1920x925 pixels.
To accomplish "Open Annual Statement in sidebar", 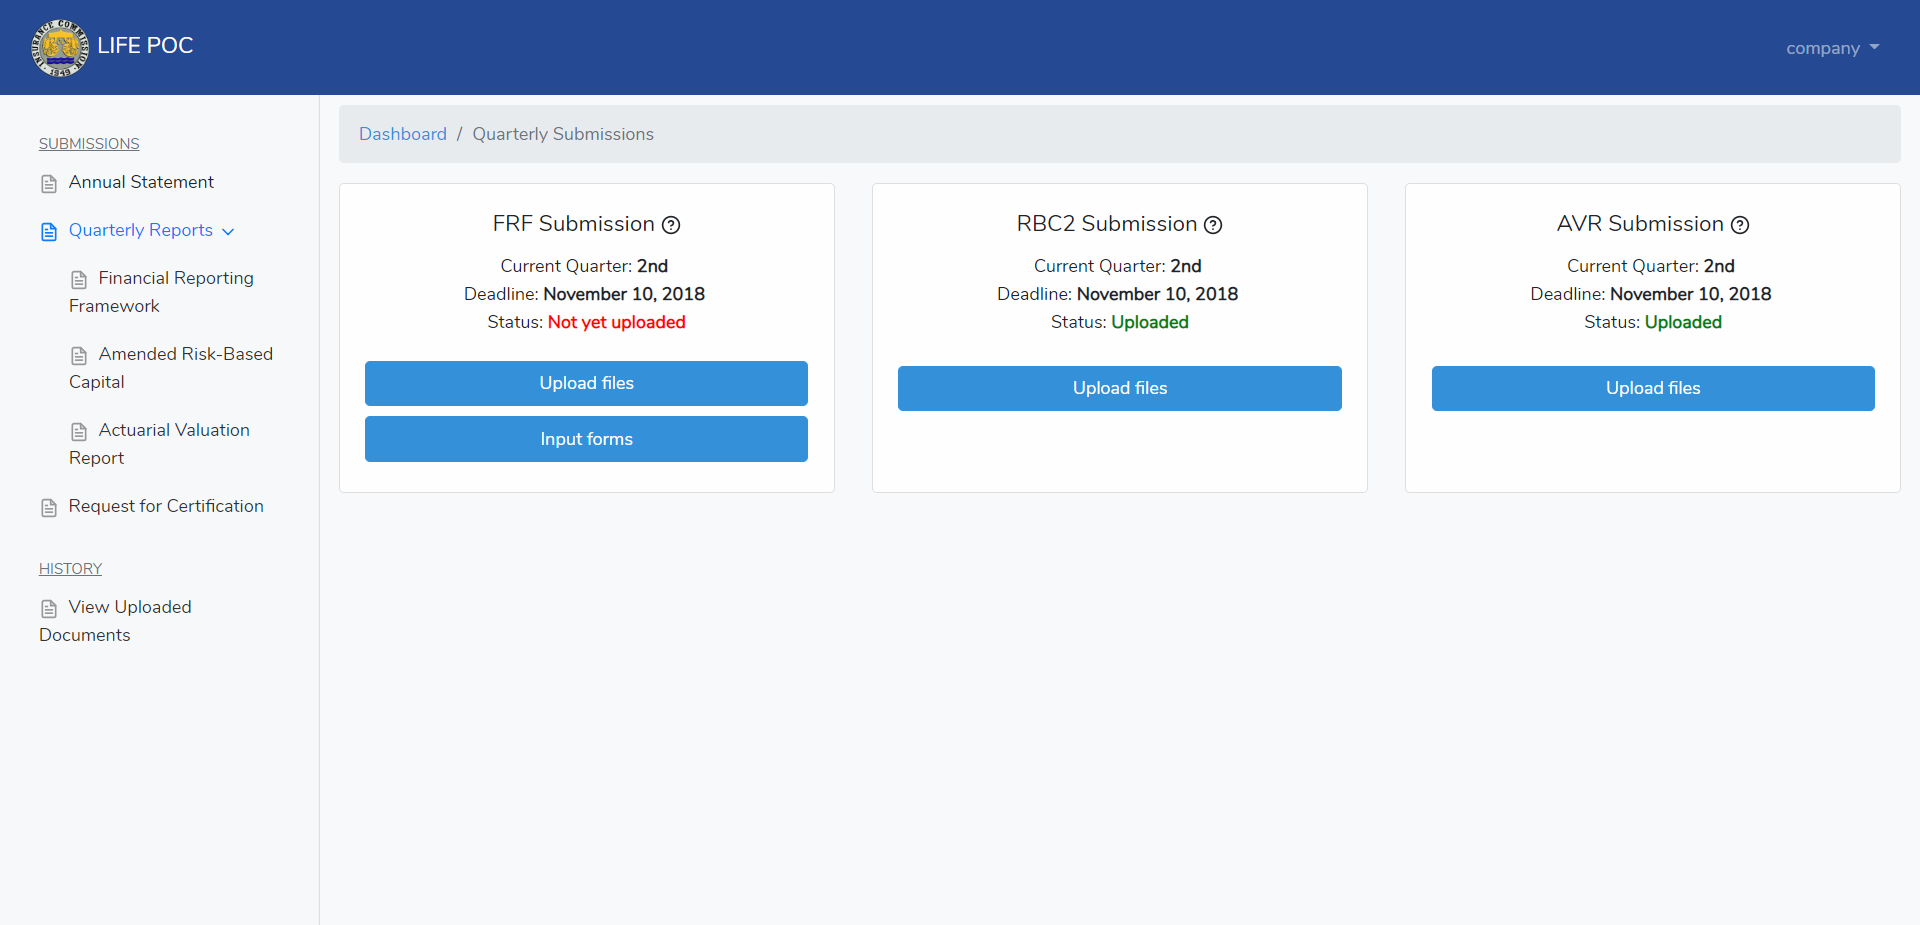I will pyautogui.click(x=141, y=182).
